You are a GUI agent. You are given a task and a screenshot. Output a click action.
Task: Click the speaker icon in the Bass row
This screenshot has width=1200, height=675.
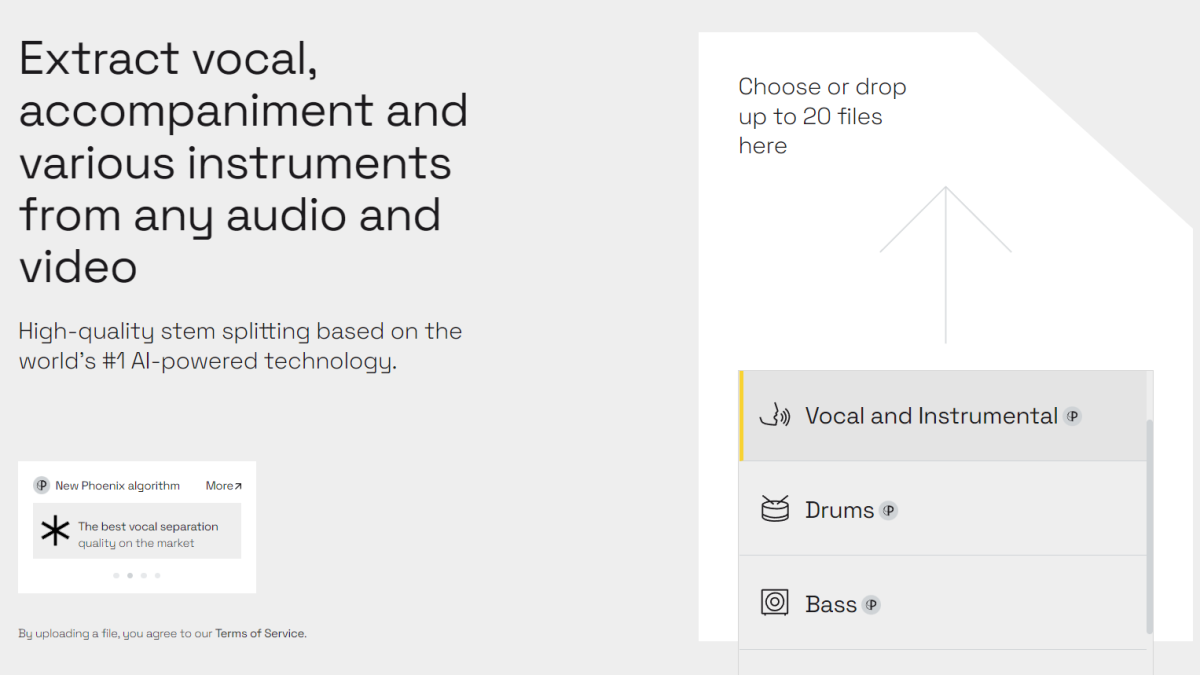pos(775,603)
